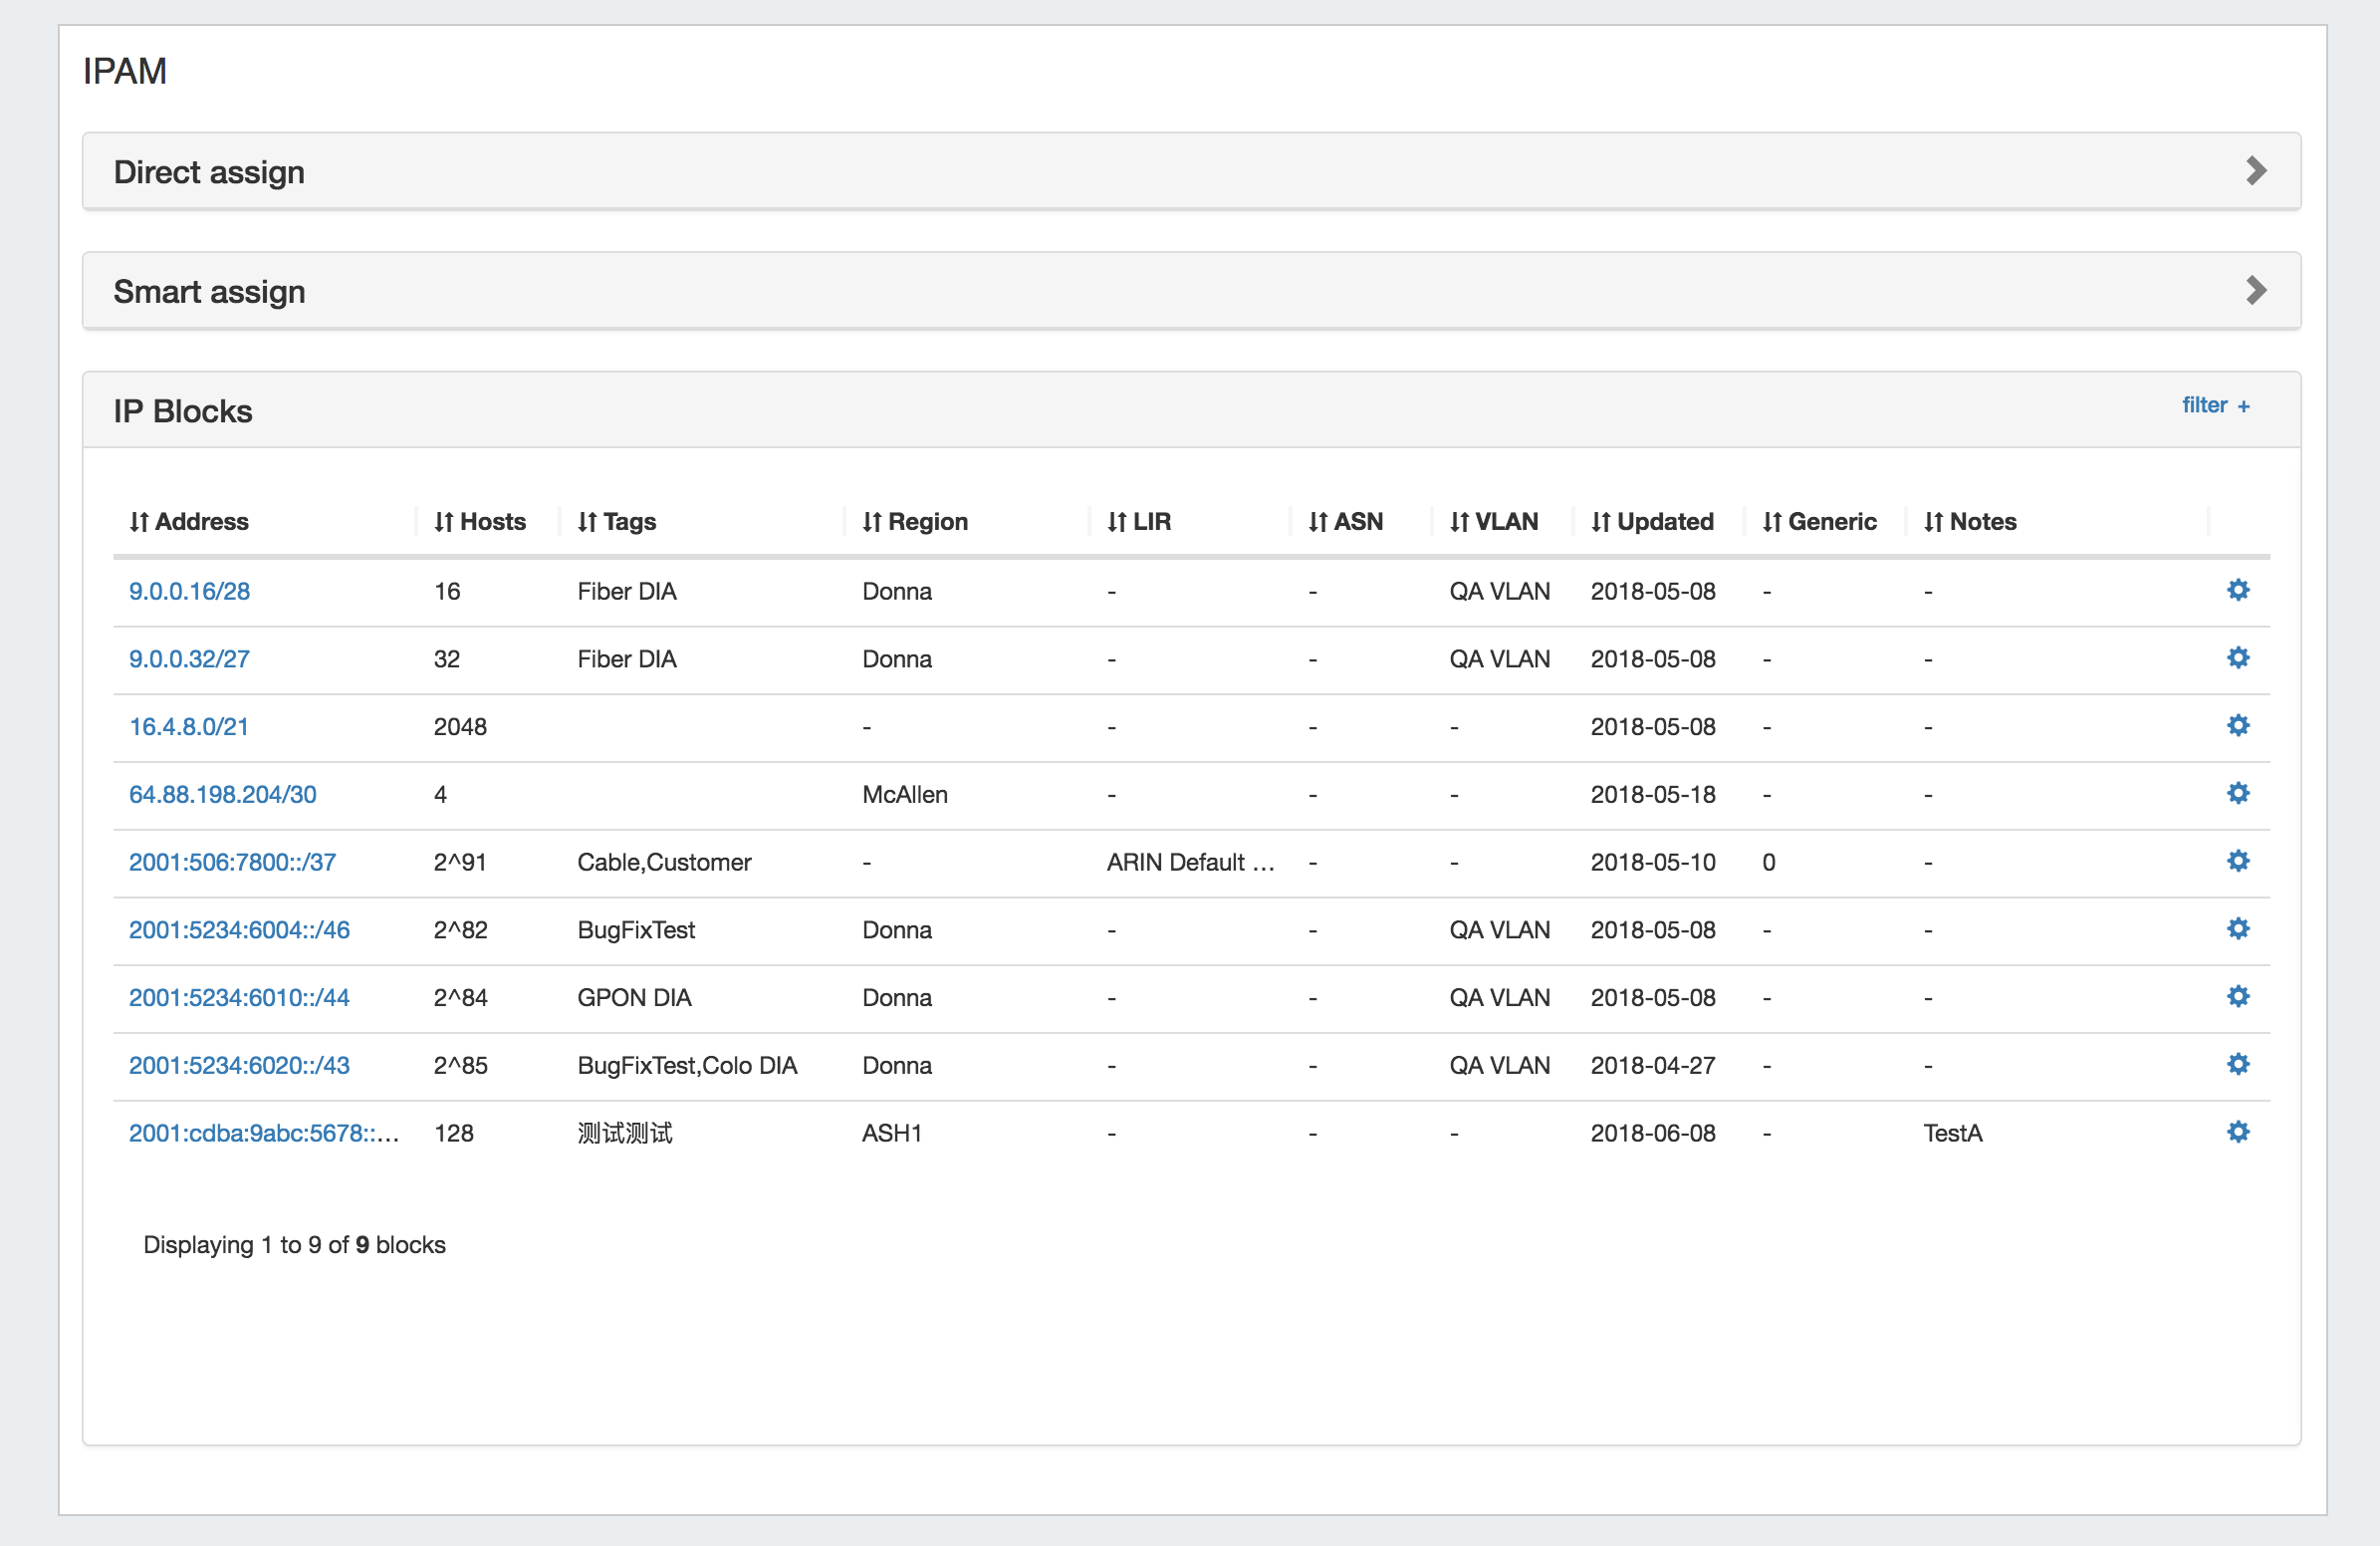Open gear menu for 9.0.0.32/27 block

(x=2238, y=658)
